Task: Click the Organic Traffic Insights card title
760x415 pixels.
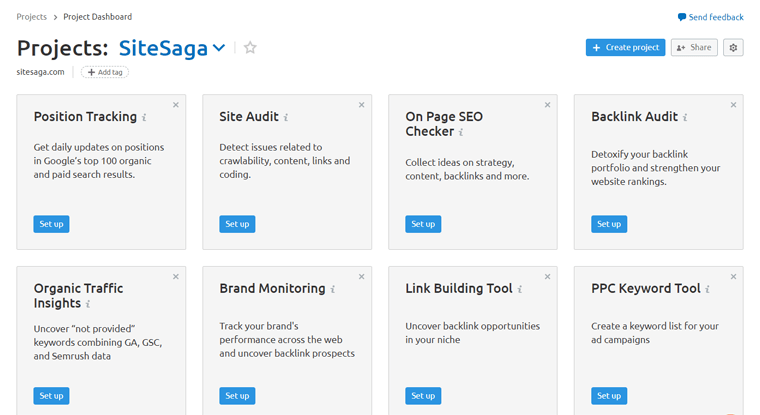Action: point(79,296)
